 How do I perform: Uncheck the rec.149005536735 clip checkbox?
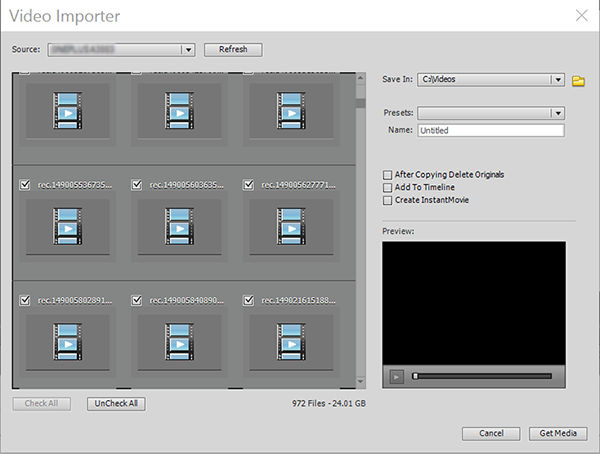tap(25, 185)
